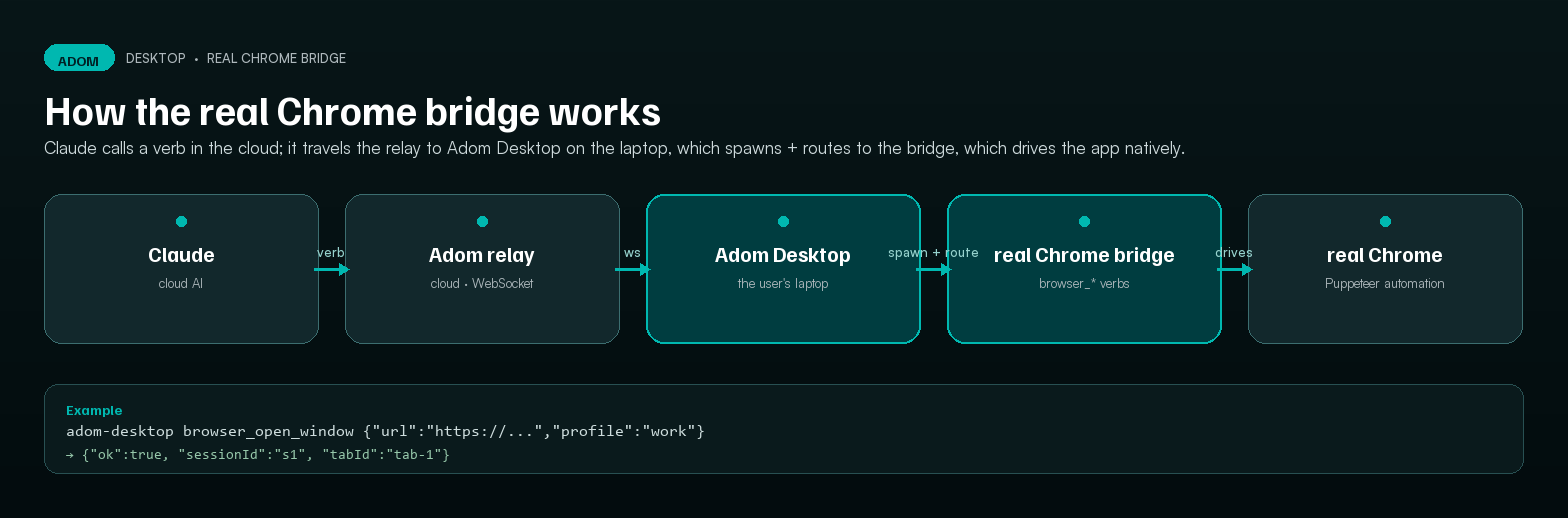Select the Adom relay card title

tap(482, 256)
